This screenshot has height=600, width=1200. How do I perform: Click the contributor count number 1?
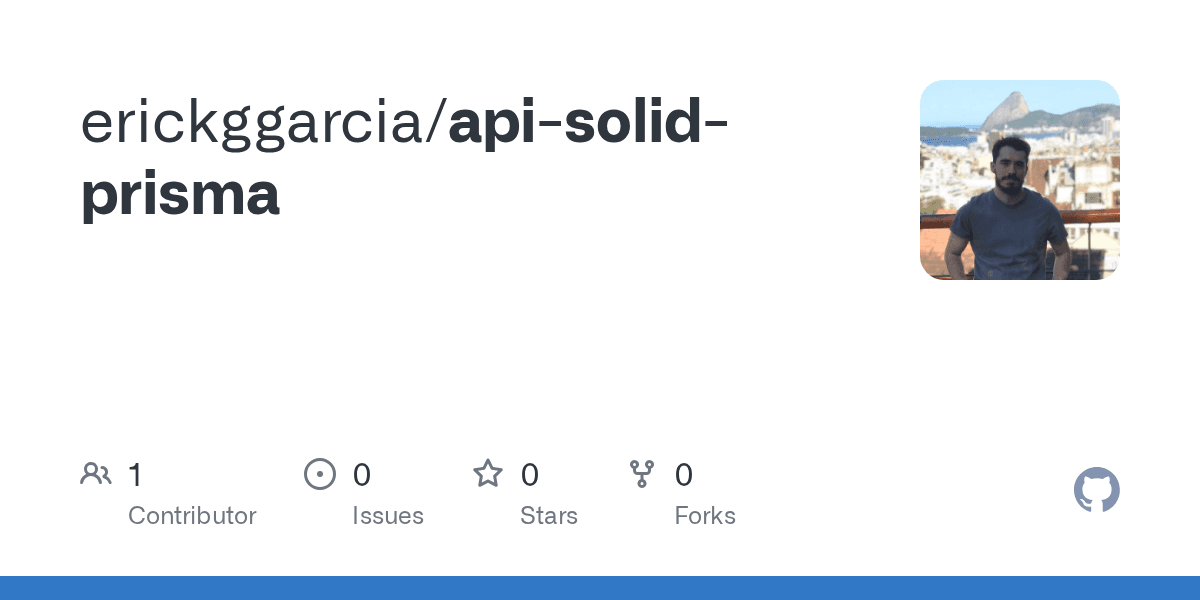135,475
